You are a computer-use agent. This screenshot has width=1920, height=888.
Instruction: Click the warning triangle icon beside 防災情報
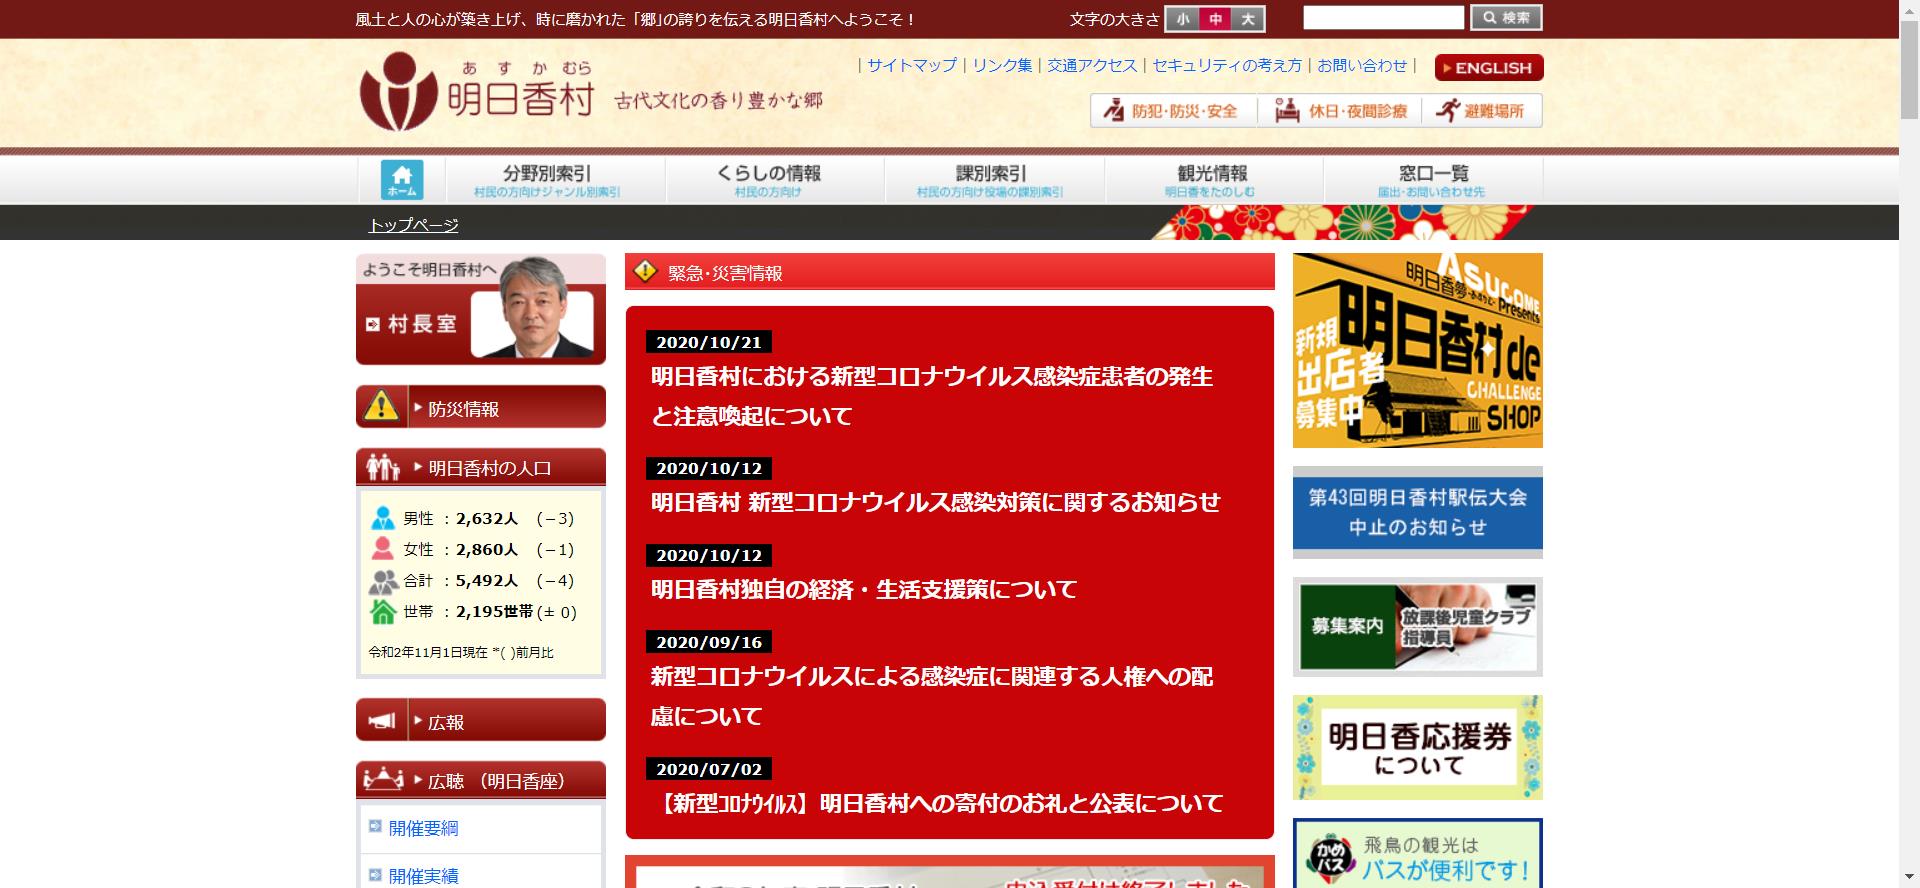tap(381, 407)
